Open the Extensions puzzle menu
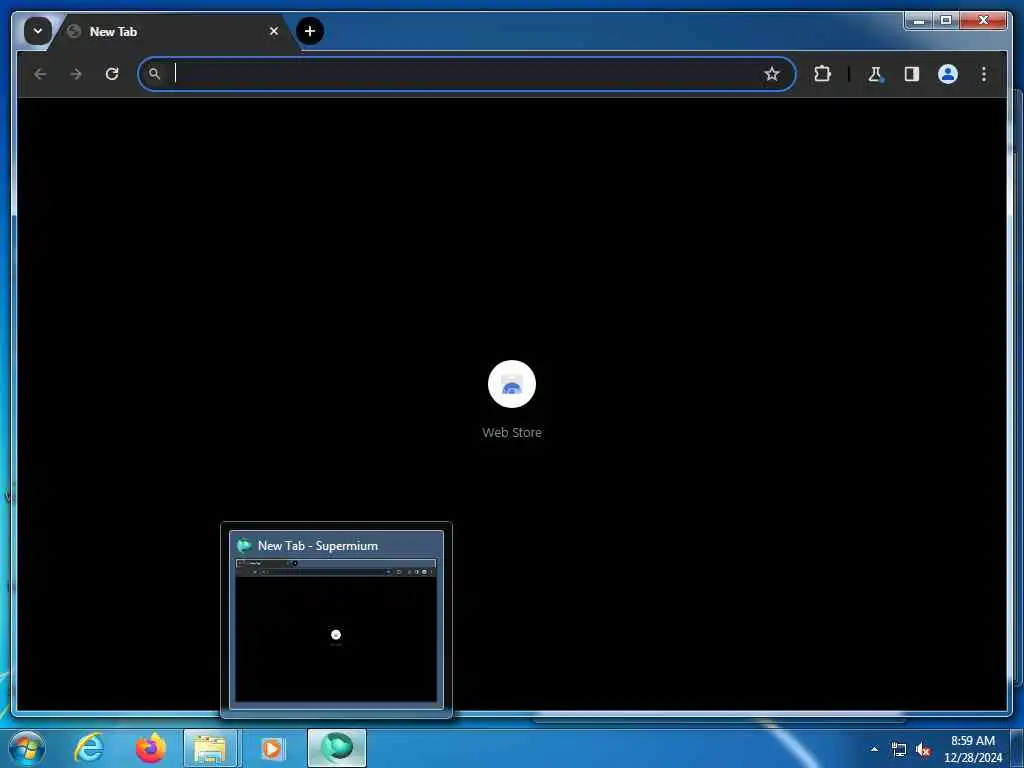1024x768 pixels. coord(822,74)
